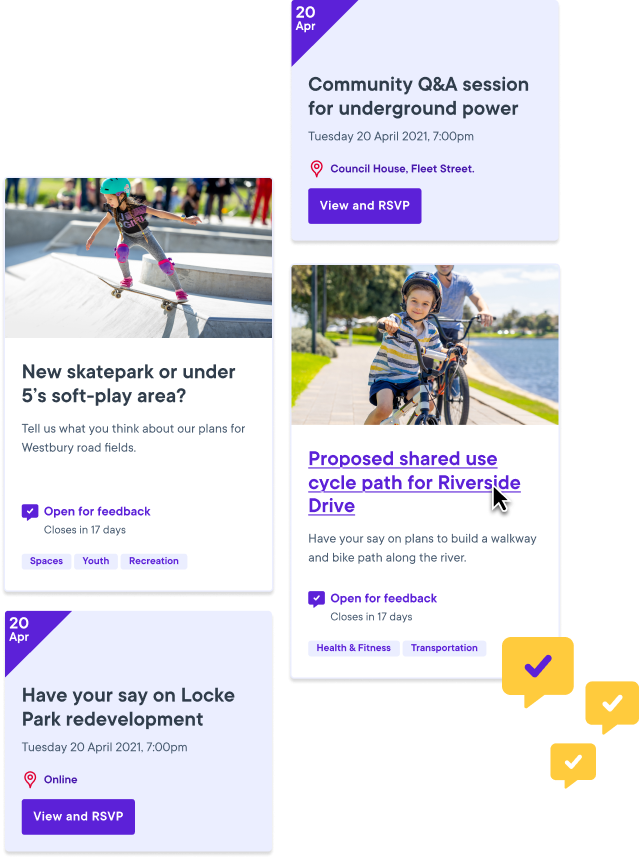Select the Spaces tag
The image size is (640, 858).
point(46,561)
